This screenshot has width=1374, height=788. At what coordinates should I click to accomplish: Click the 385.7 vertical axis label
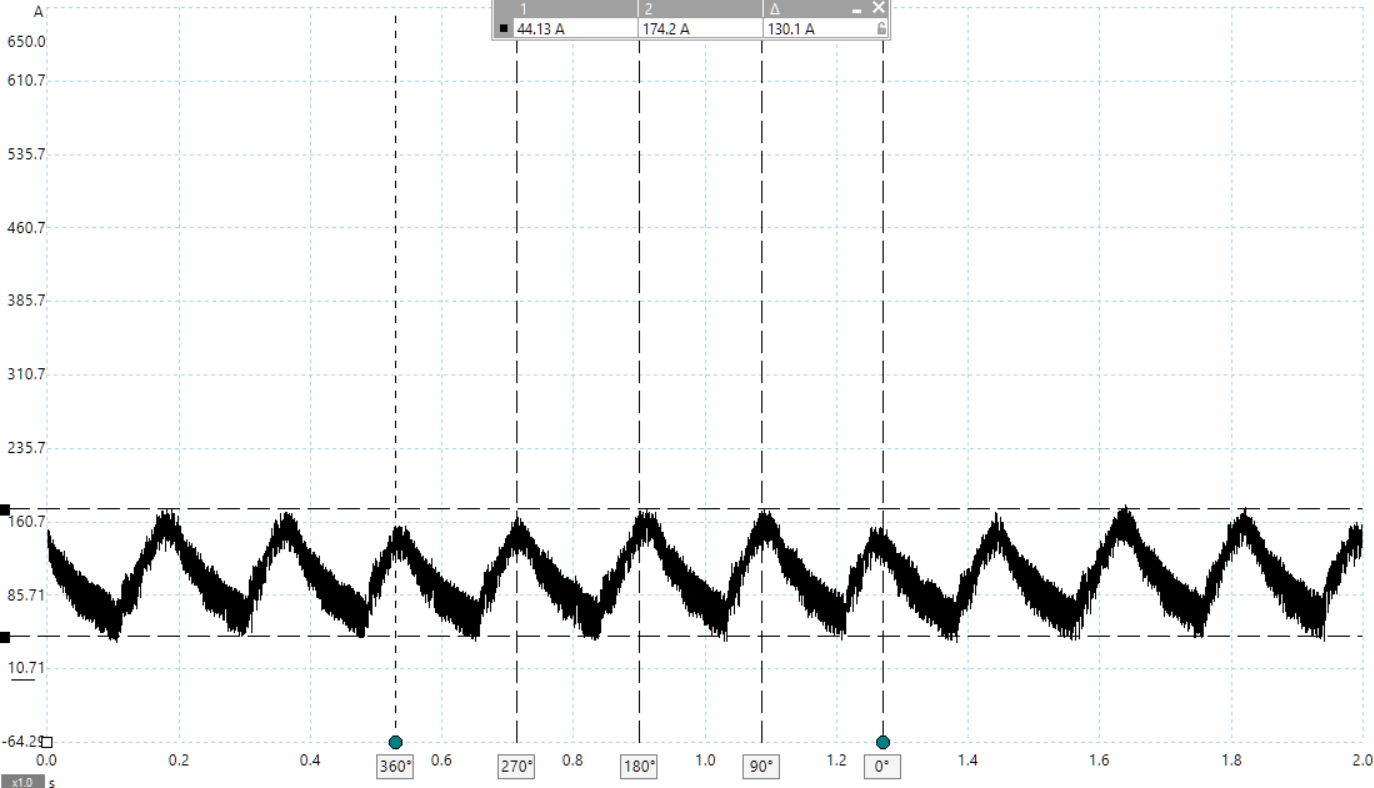[x=27, y=300]
